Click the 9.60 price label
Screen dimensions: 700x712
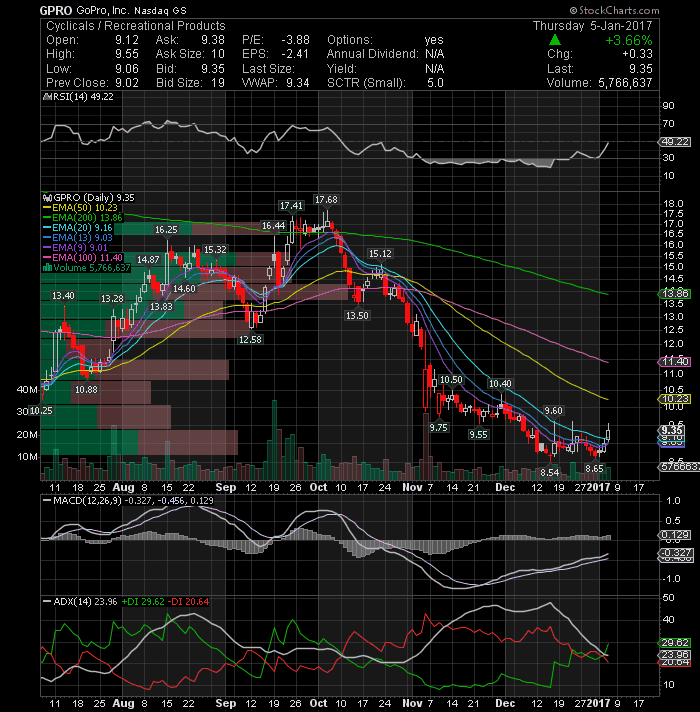click(x=553, y=410)
